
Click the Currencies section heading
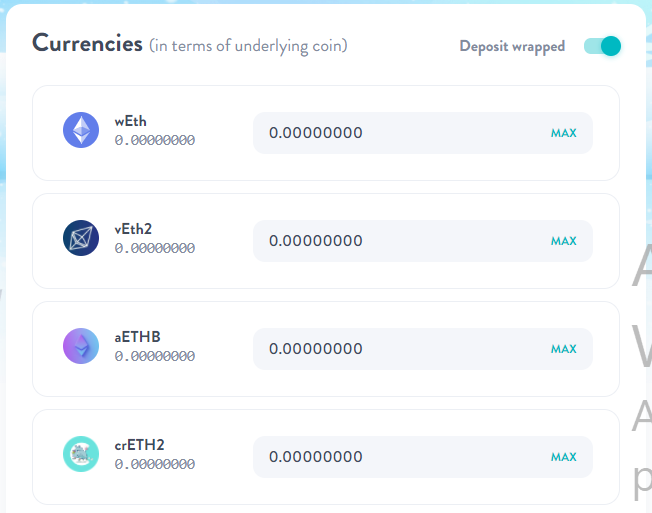point(87,43)
